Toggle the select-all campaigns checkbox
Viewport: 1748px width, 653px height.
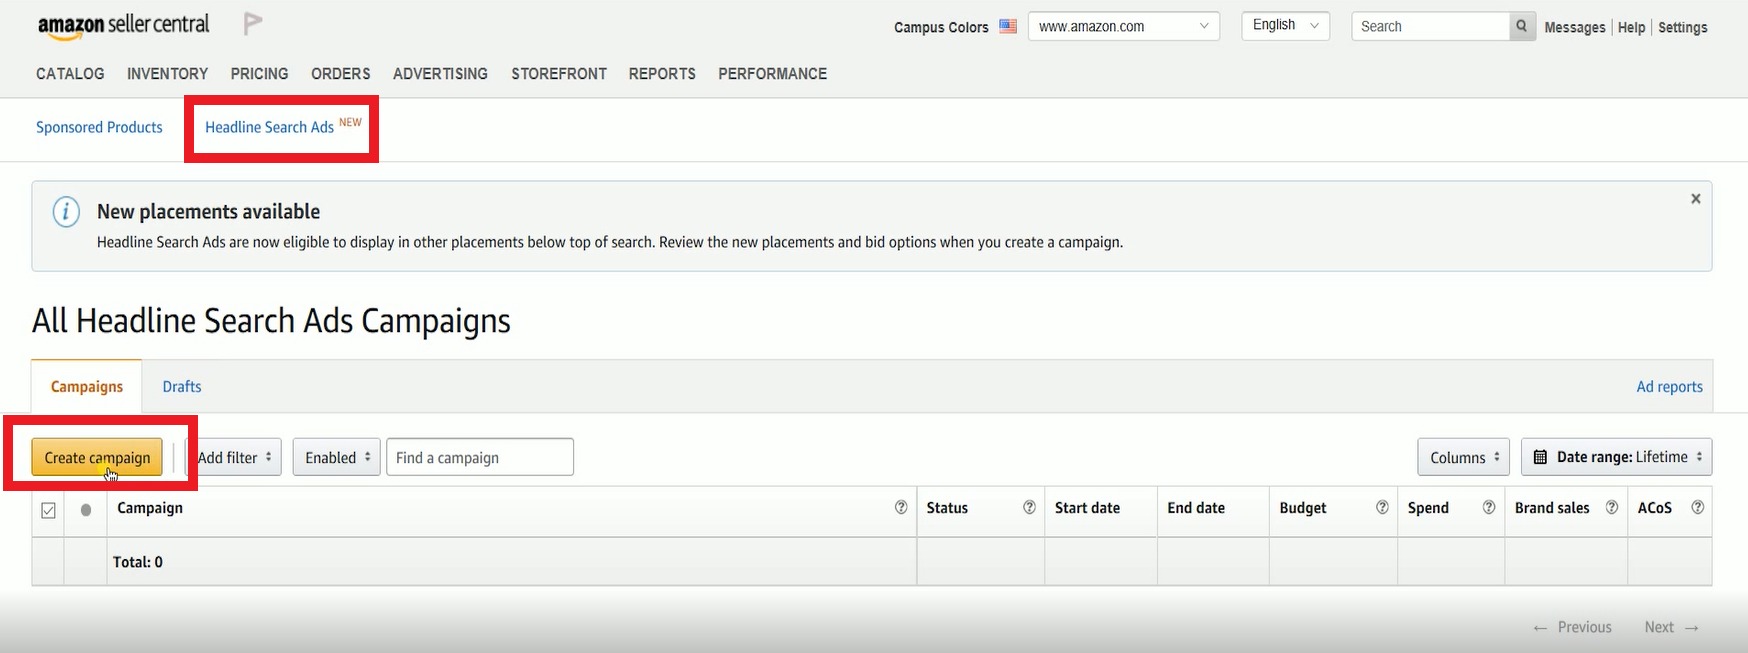(48, 510)
